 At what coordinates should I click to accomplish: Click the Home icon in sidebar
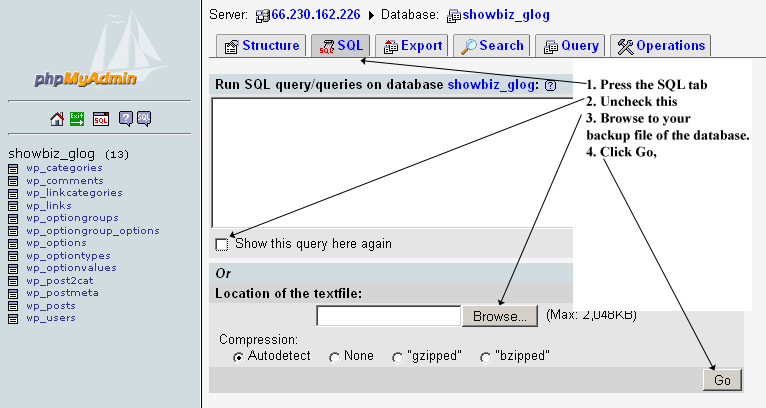coord(58,119)
